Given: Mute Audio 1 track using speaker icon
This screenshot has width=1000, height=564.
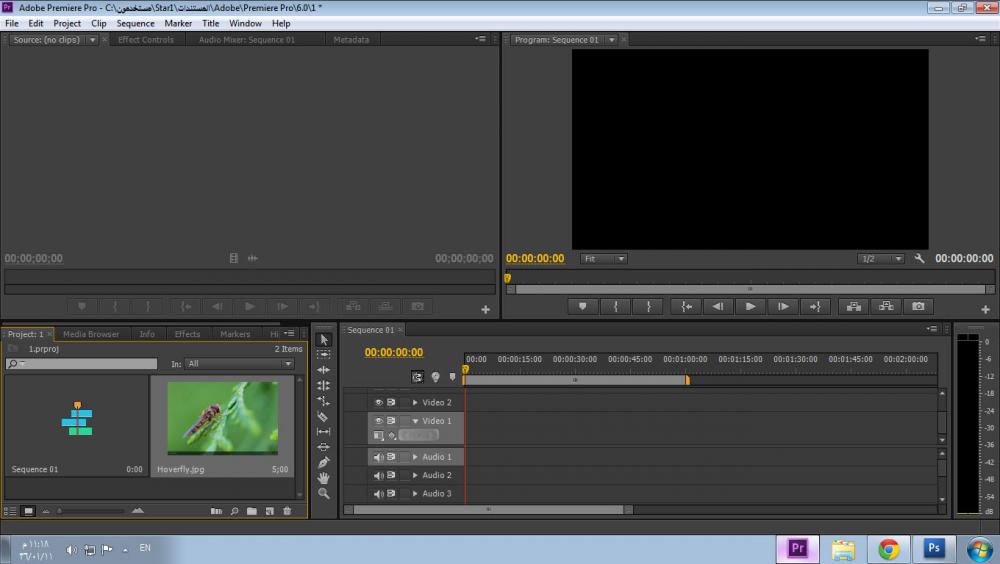Looking at the screenshot, I should pos(379,457).
